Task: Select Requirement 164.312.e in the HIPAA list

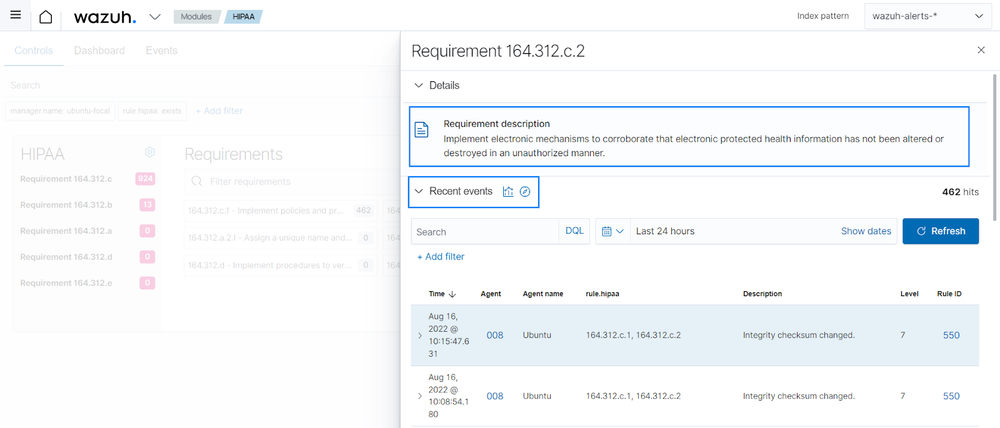Action: pos(66,283)
